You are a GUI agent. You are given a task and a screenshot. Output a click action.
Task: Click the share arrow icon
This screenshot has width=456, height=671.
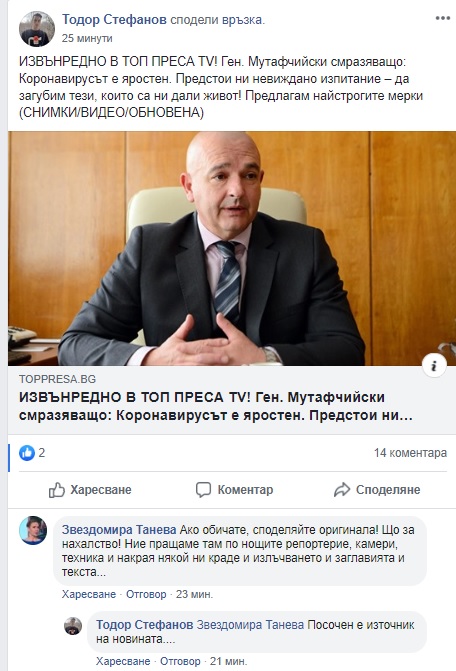coord(342,490)
